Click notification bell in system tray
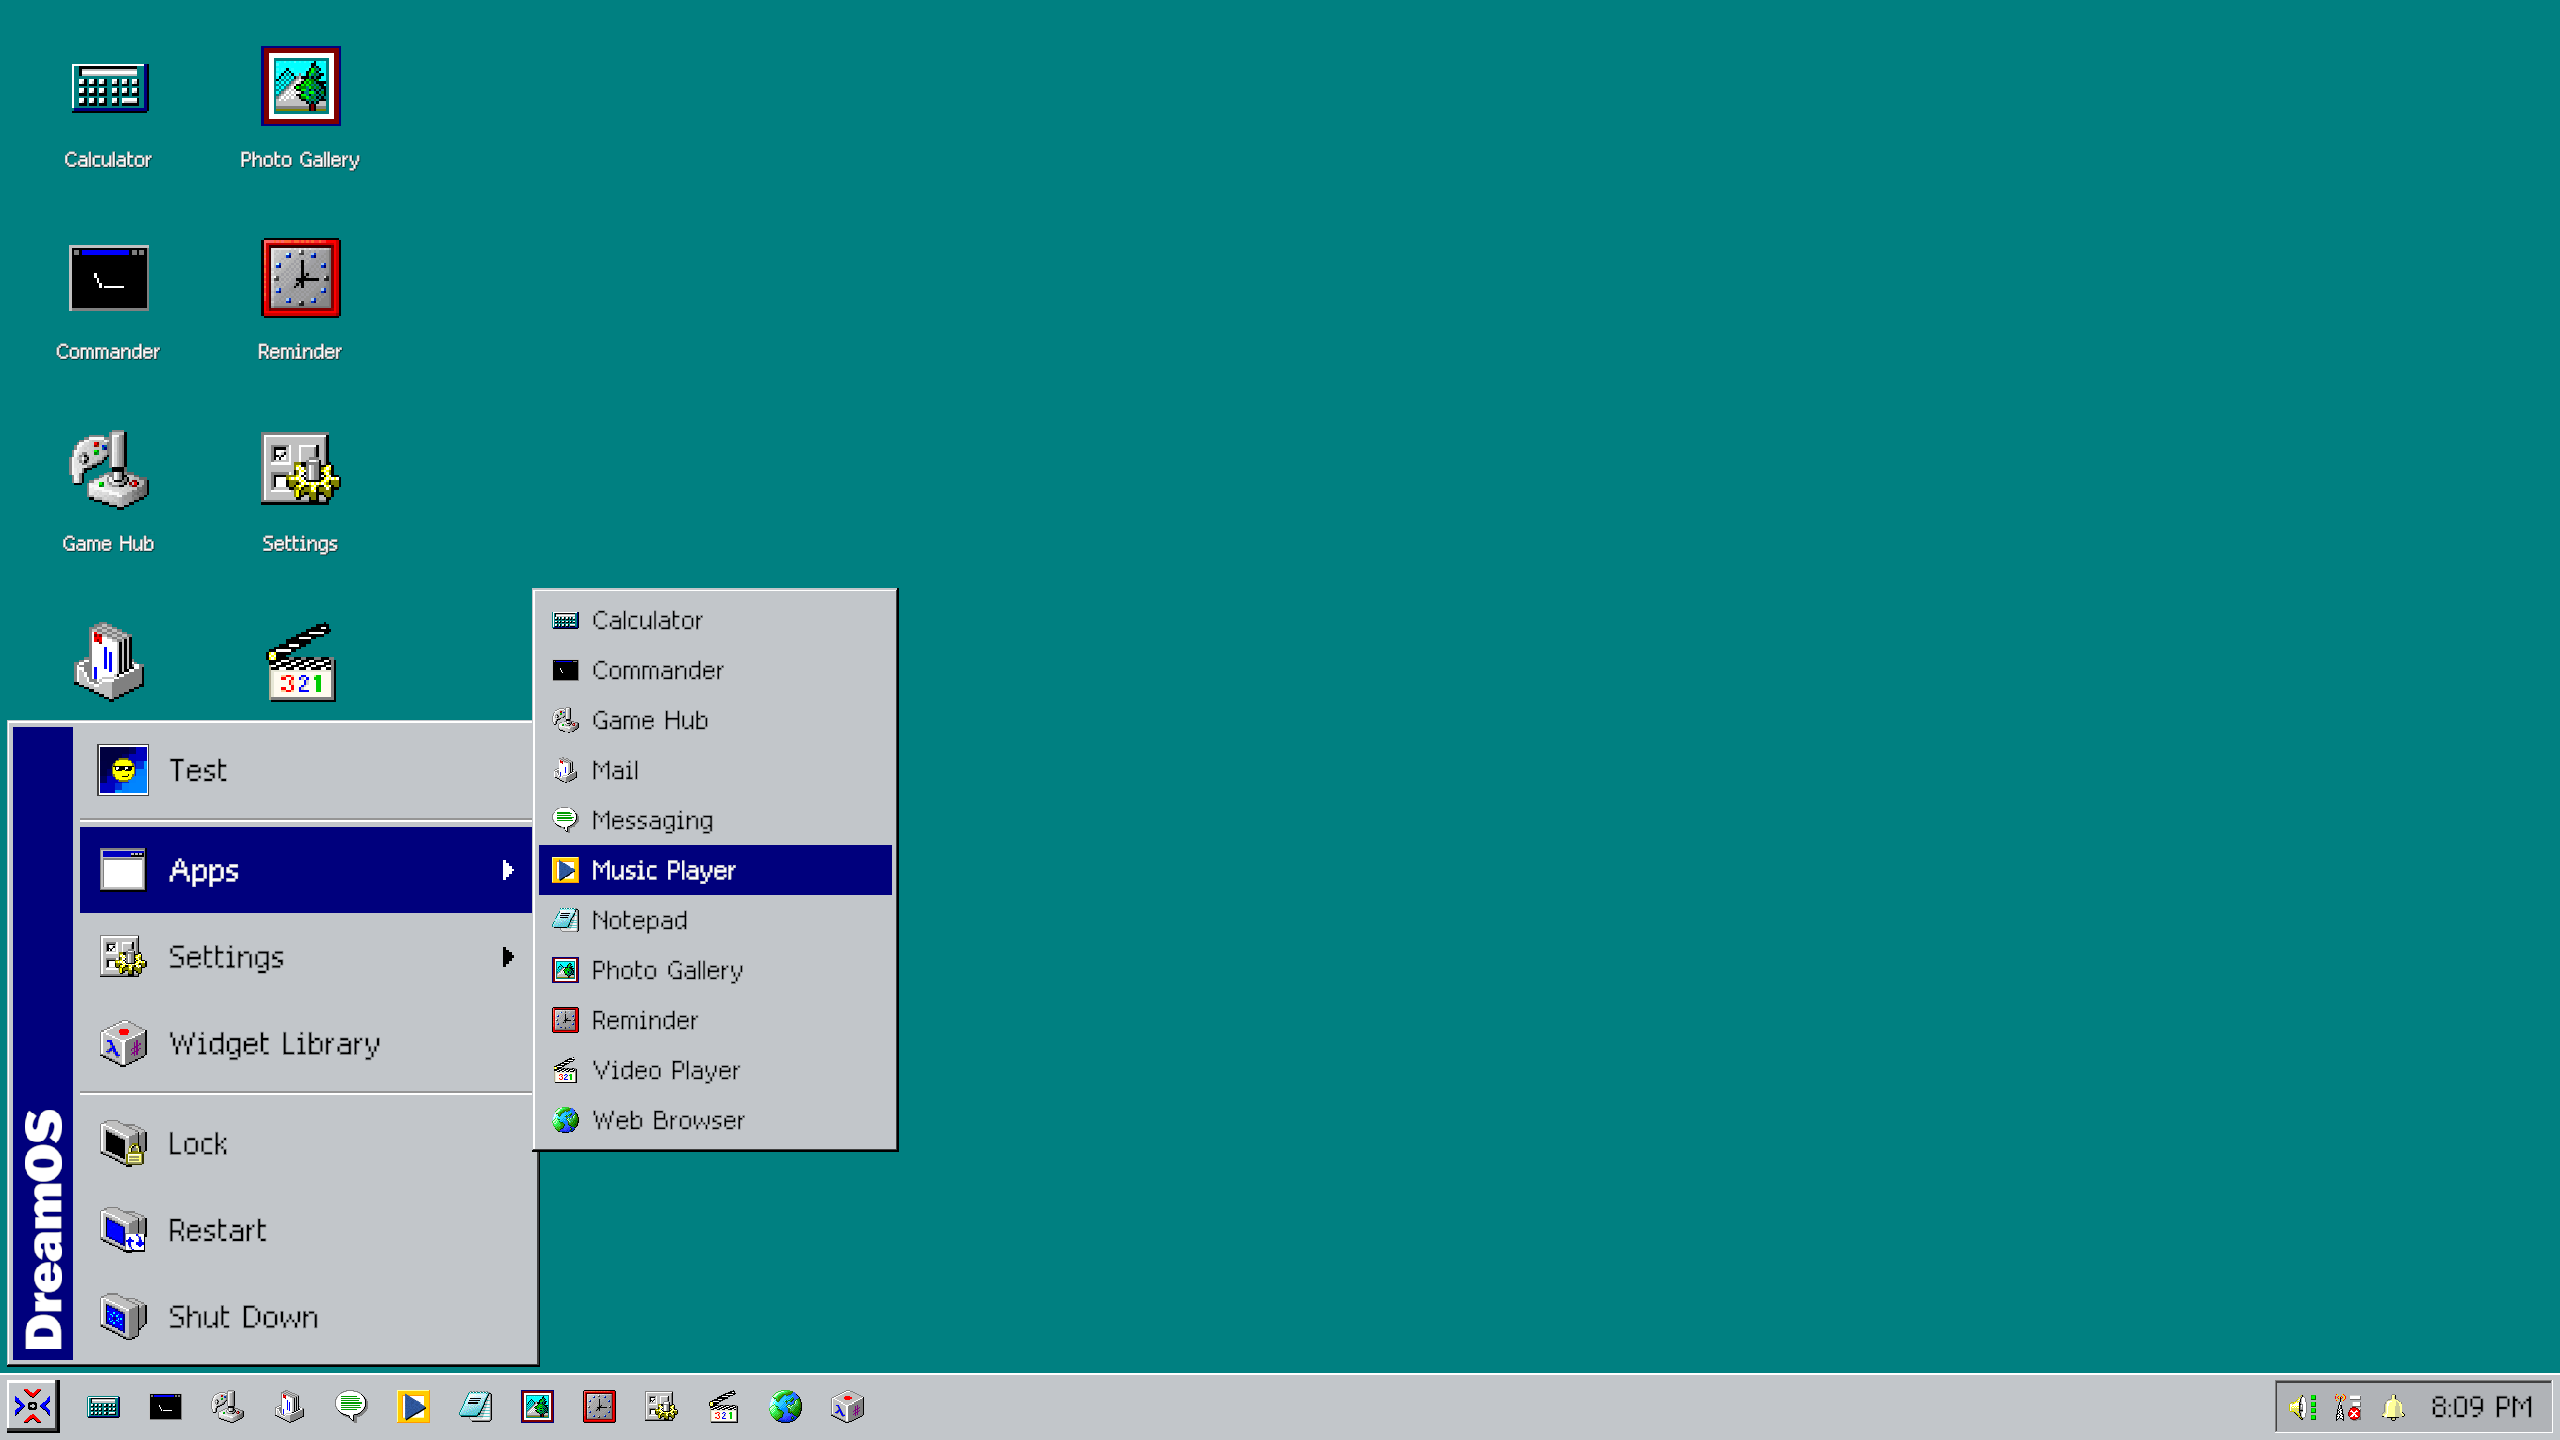The height and width of the screenshot is (1440, 2560). click(x=2393, y=1408)
